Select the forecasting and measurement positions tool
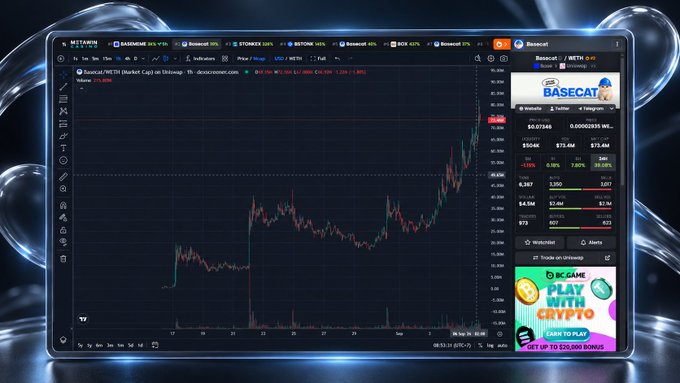 tap(63, 124)
